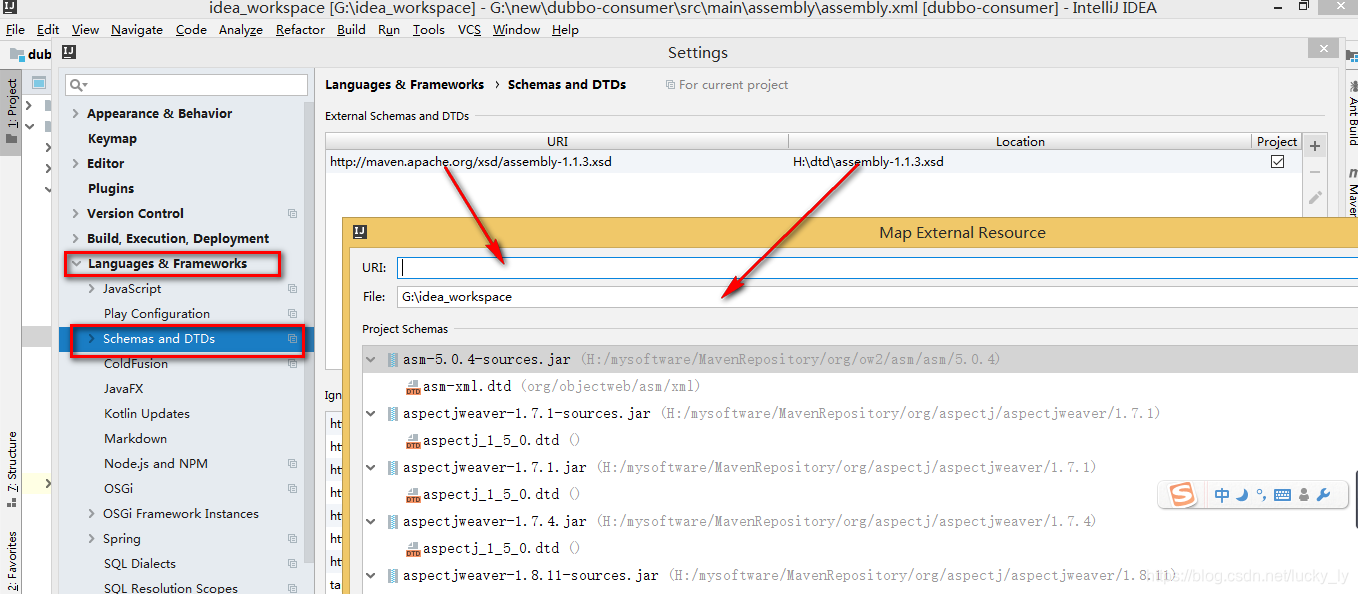The width and height of the screenshot is (1358, 594).
Task: Open Sogou soft keyboard
Action: (x=1283, y=495)
